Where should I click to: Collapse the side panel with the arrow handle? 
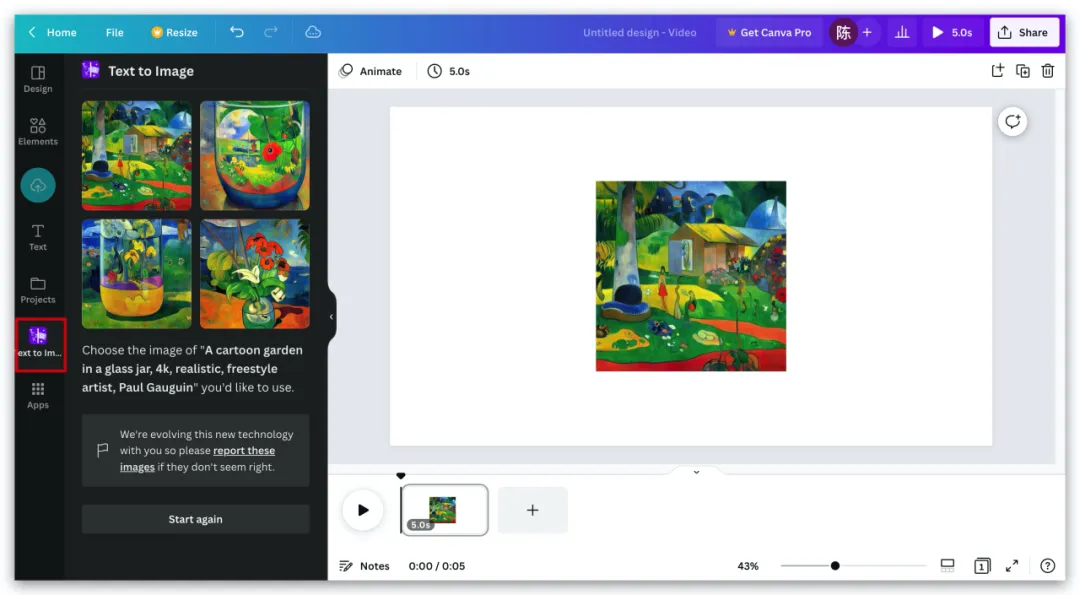click(331, 317)
